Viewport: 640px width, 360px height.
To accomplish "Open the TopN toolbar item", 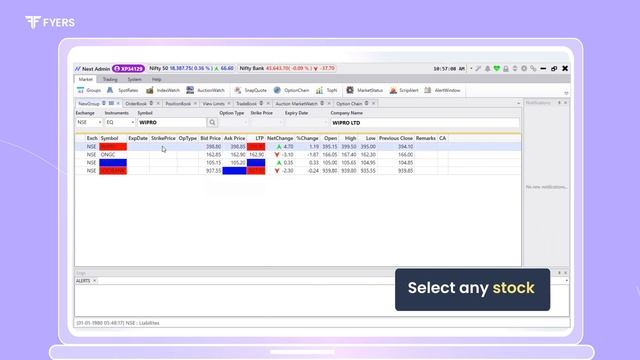I will coord(327,90).
